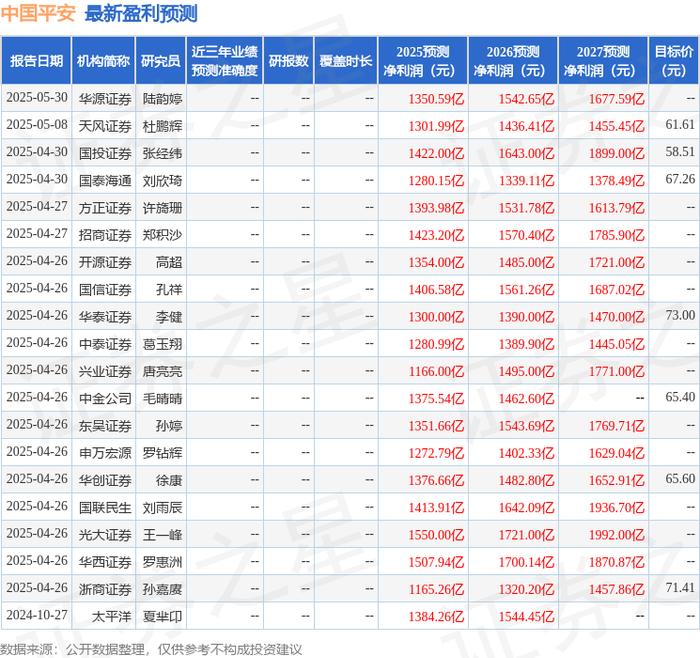Select the 2026预测净利润 column header
Viewport: 700px width, 658px height.
click(513, 61)
